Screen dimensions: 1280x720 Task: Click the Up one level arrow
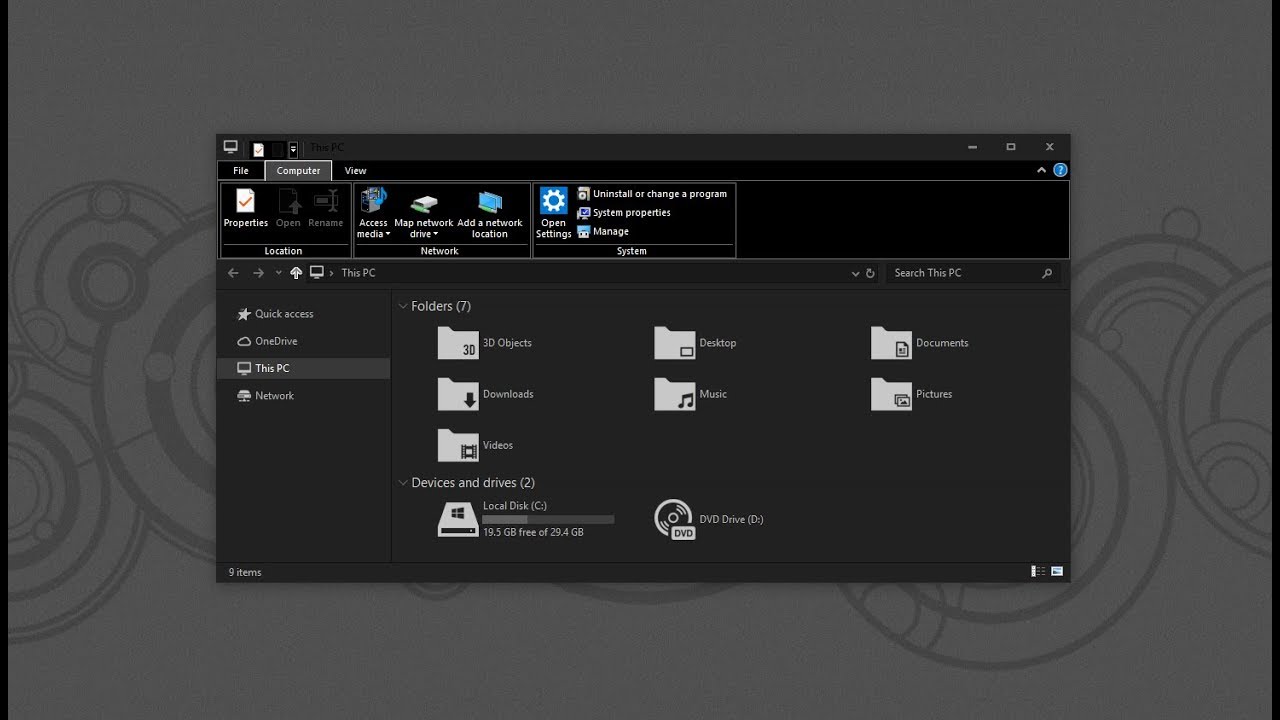[296, 273]
